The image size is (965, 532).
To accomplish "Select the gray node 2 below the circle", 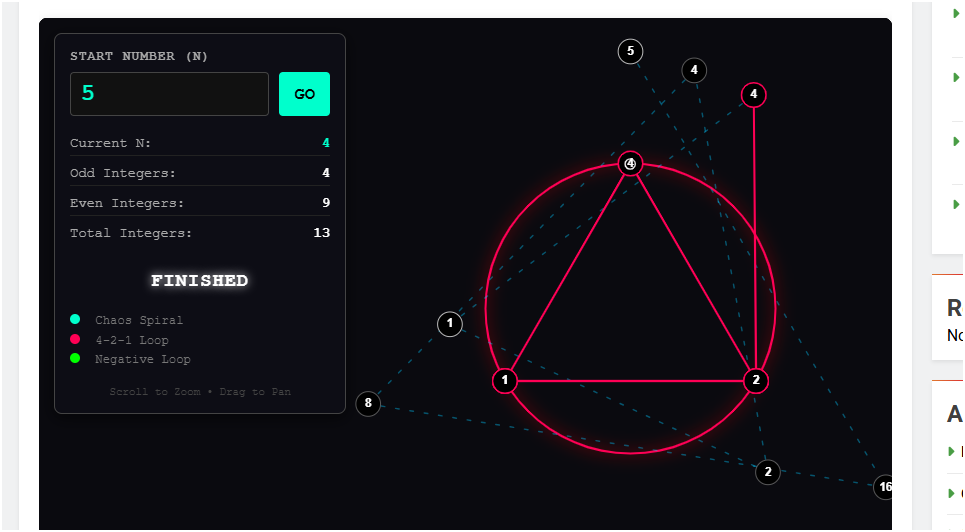I will (x=767, y=472).
